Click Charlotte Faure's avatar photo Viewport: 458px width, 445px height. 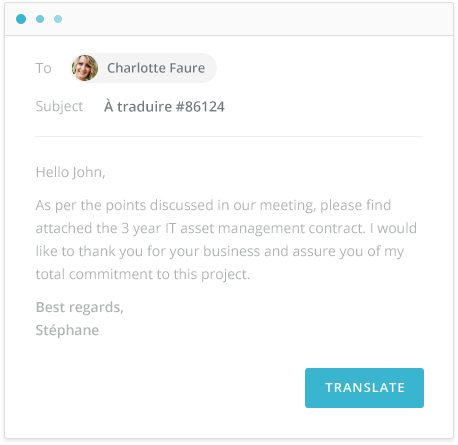(85, 68)
